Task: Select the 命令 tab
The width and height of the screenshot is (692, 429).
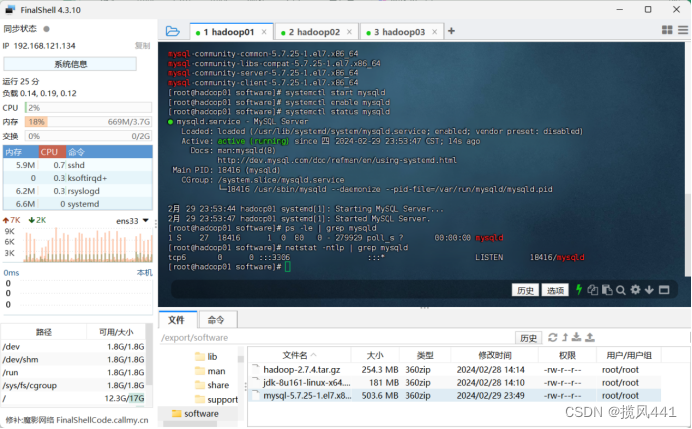Action: point(216,320)
